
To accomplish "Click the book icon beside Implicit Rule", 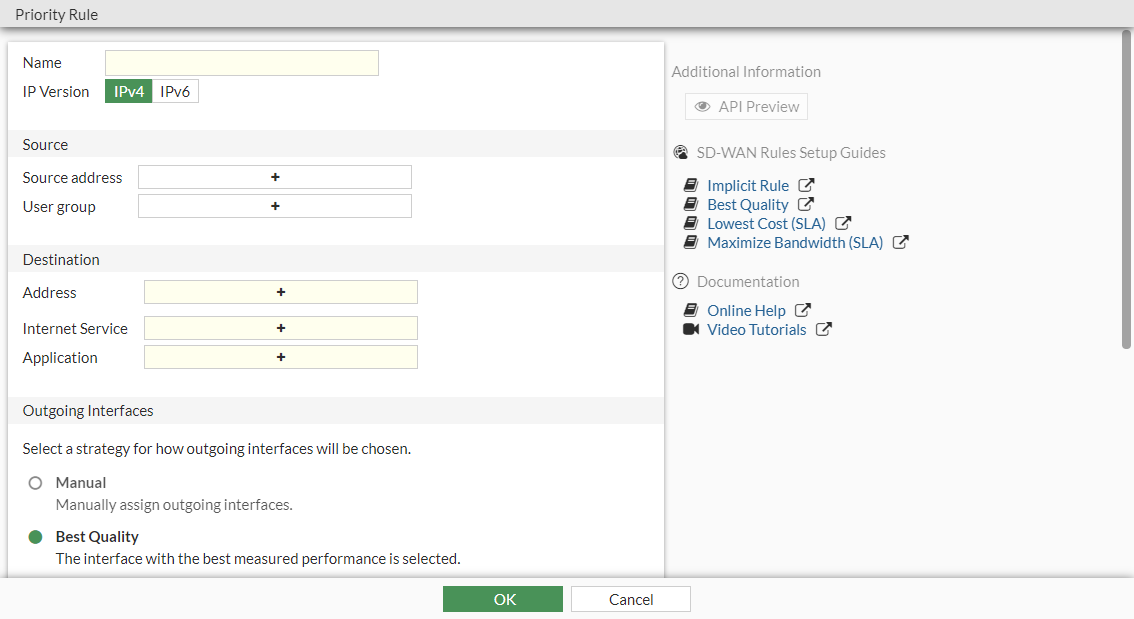I will pyautogui.click(x=691, y=186).
